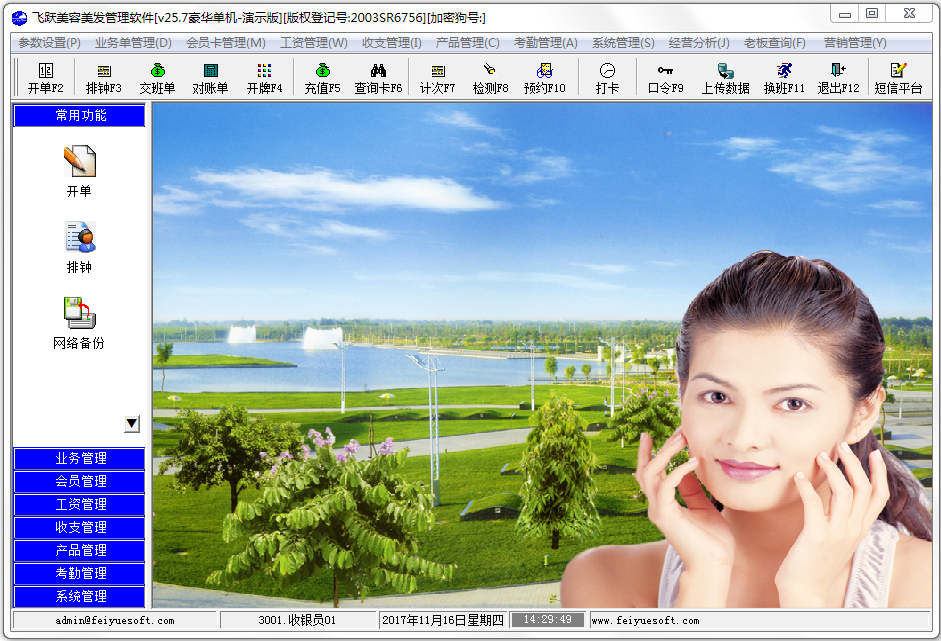
Task: Open the 会员卡管理(M) menu
Action: 226,43
